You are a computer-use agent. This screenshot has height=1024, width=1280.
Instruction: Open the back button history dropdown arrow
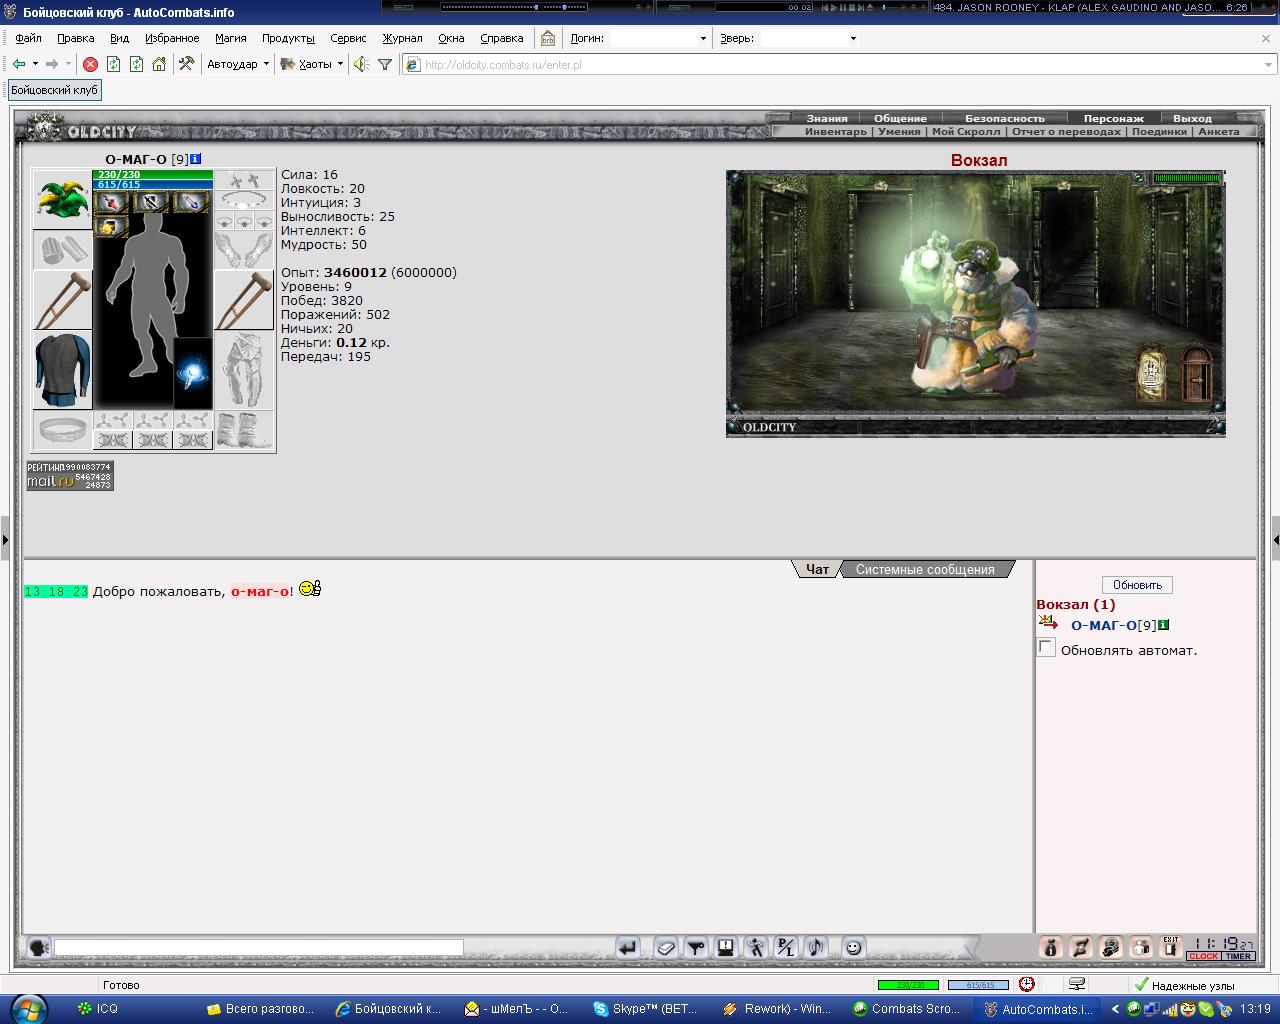tap(35, 64)
